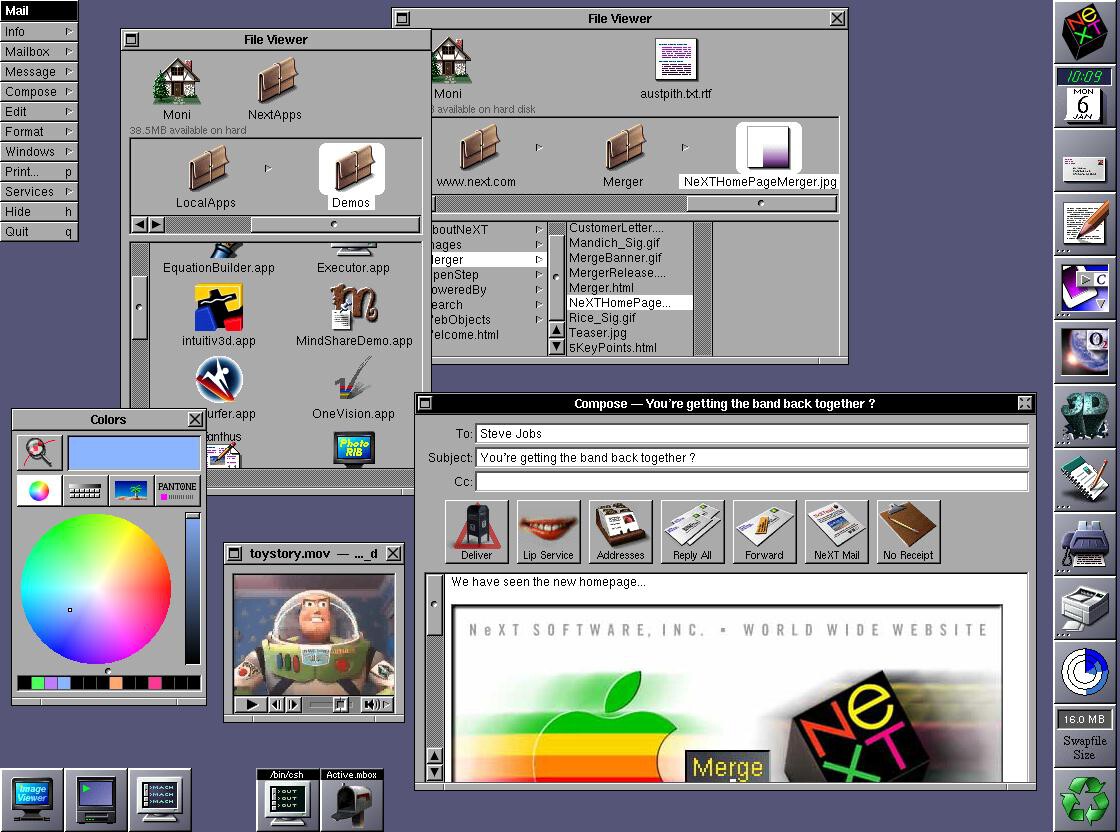Click the Cc input field in Compose
The image size is (1120, 832).
[x=750, y=482]
